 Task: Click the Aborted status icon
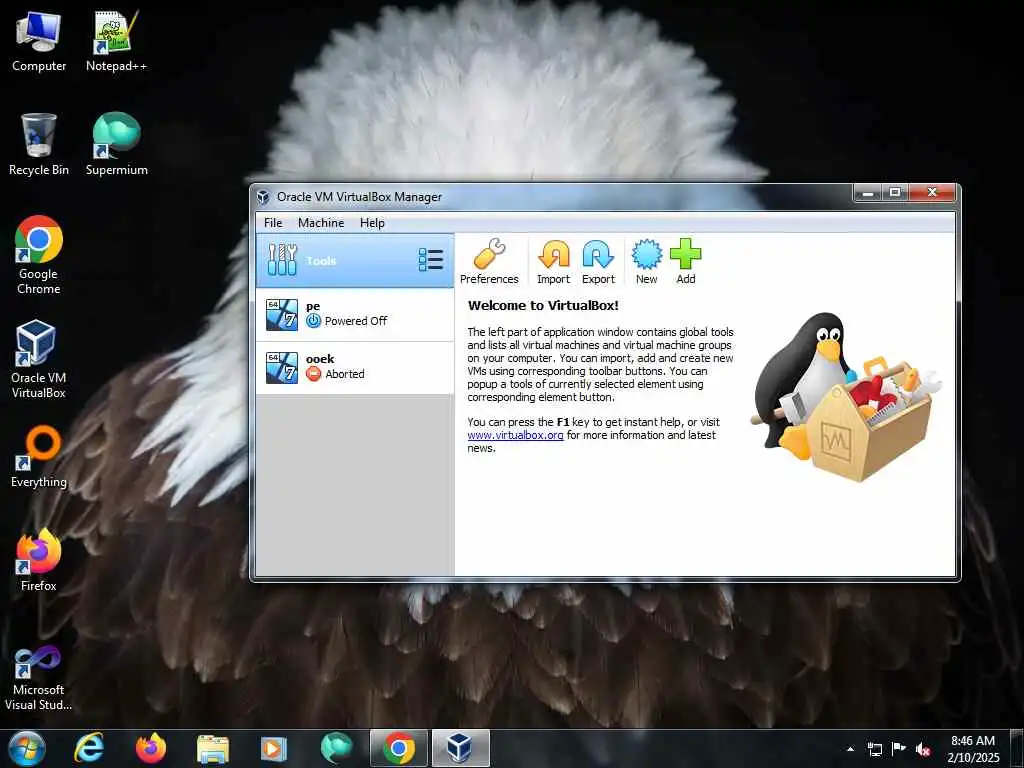[x=313, y=374]
